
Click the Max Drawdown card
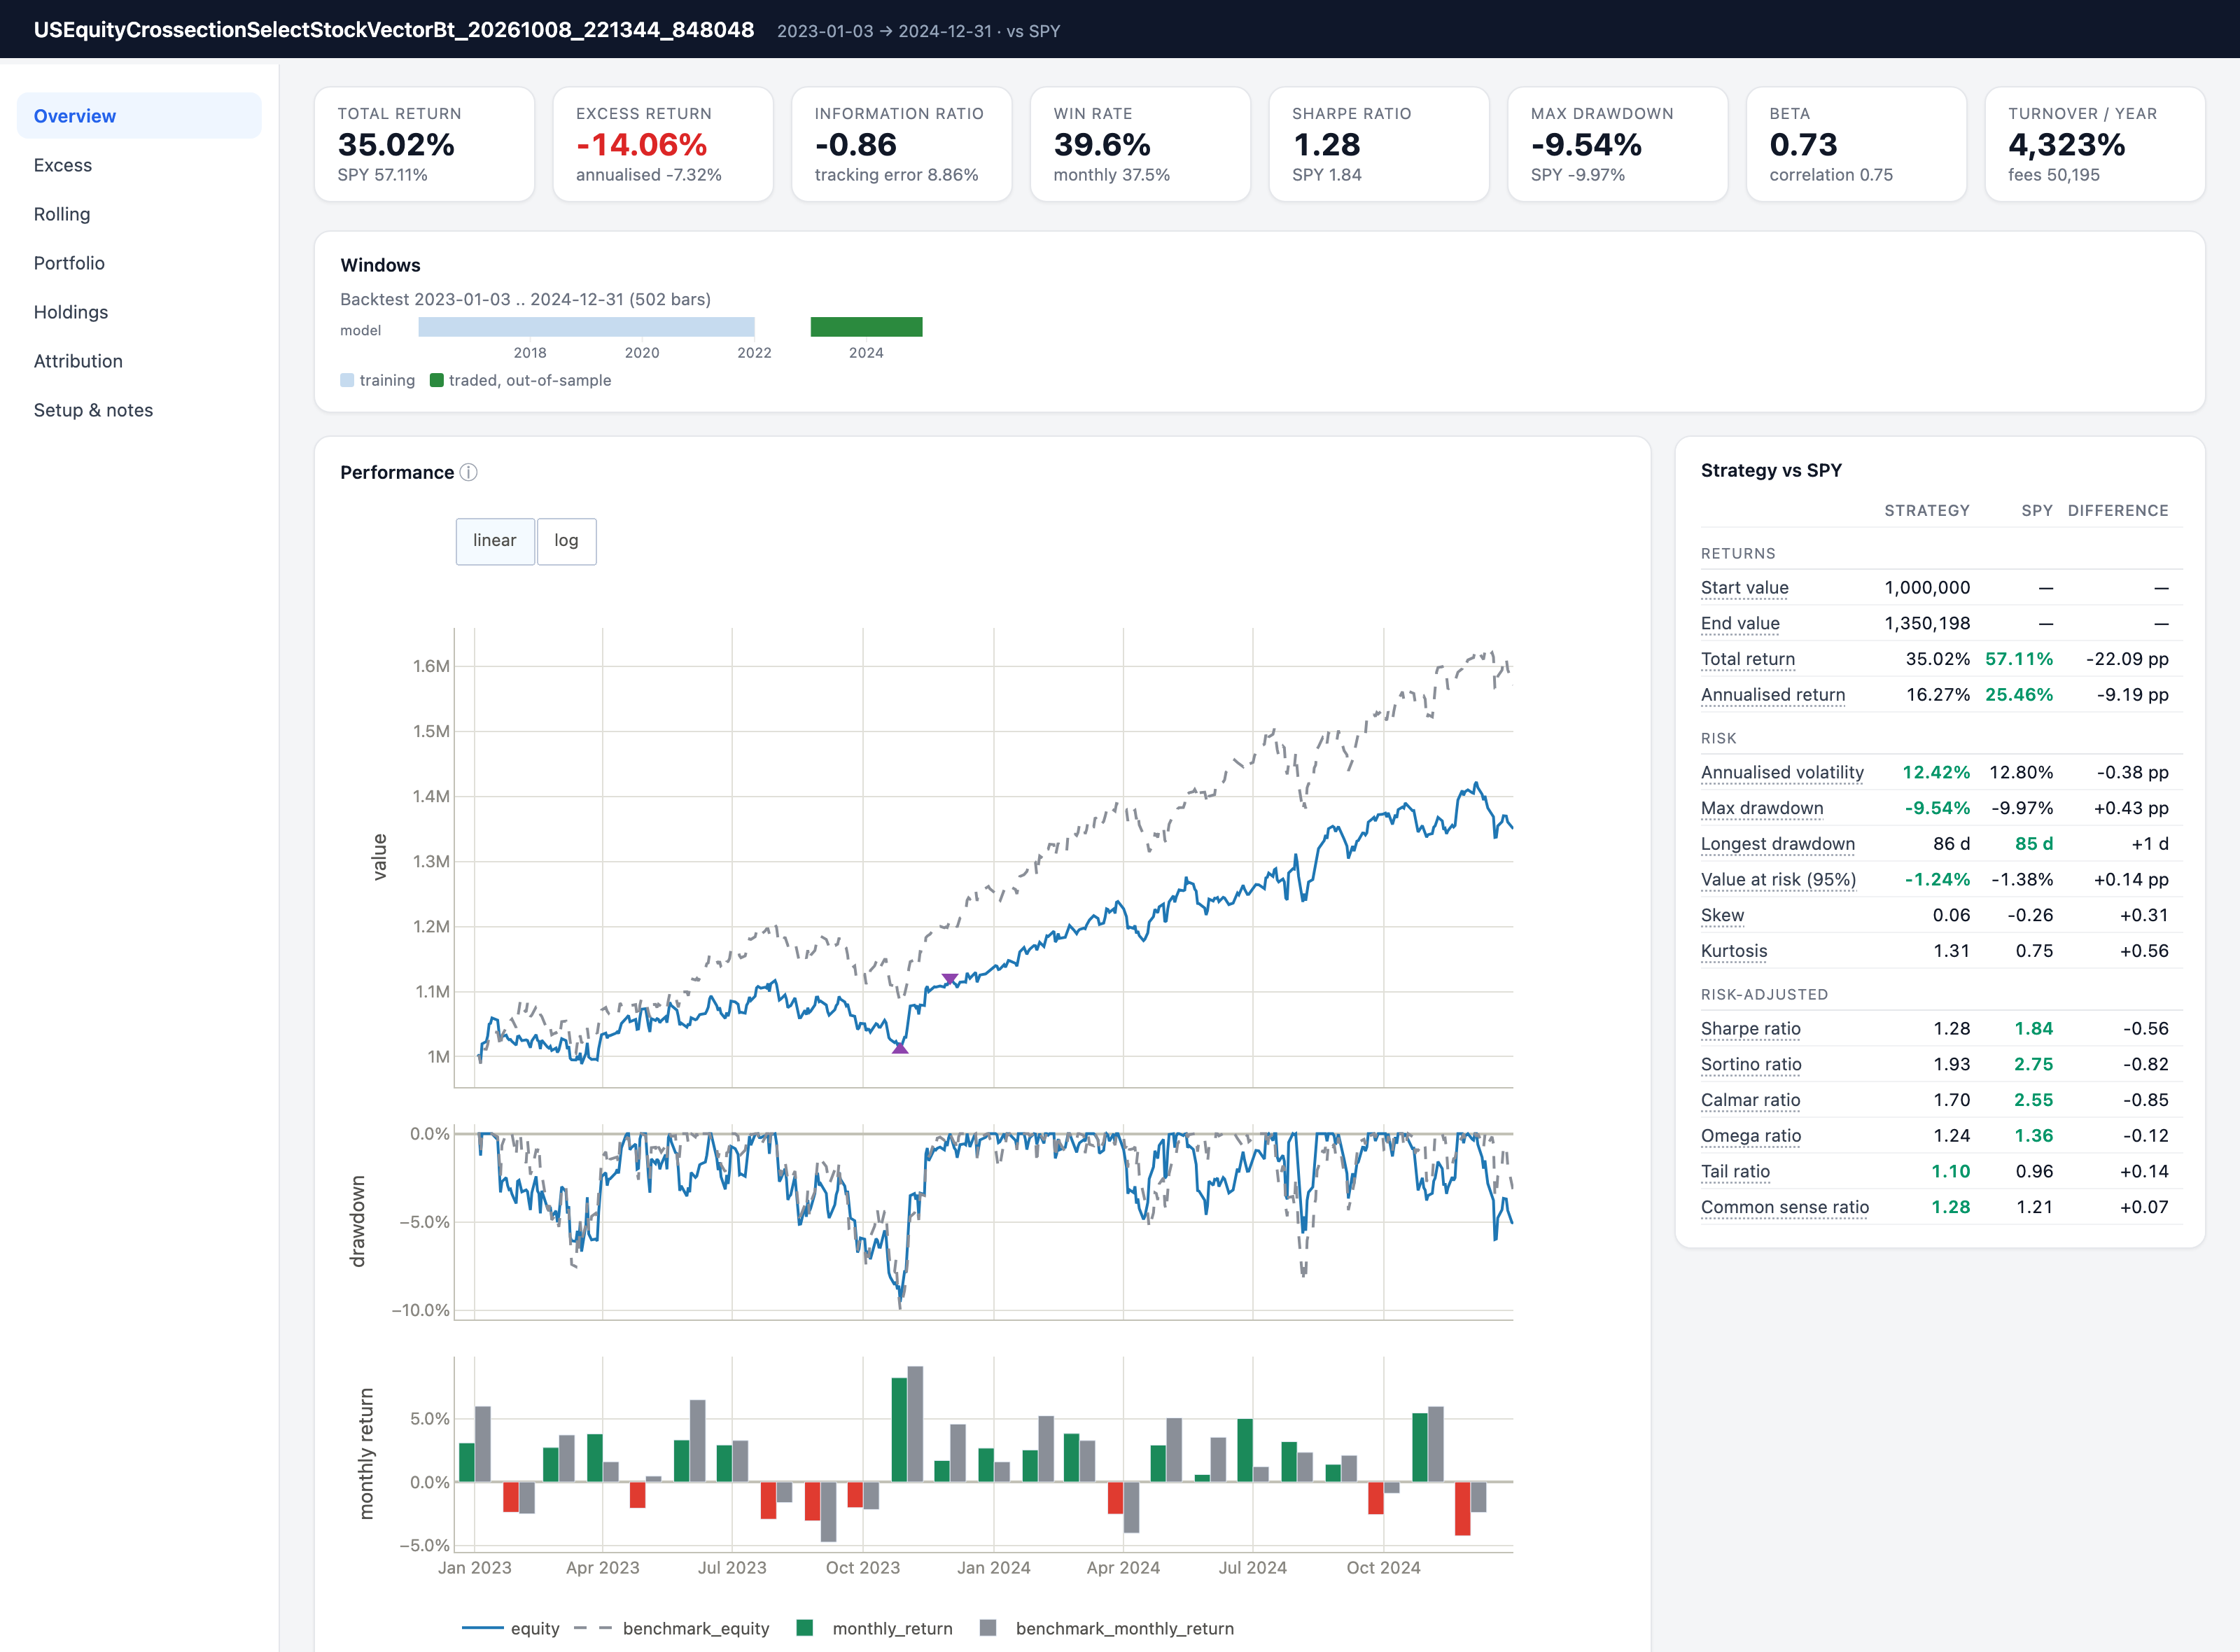[1617, 144]
